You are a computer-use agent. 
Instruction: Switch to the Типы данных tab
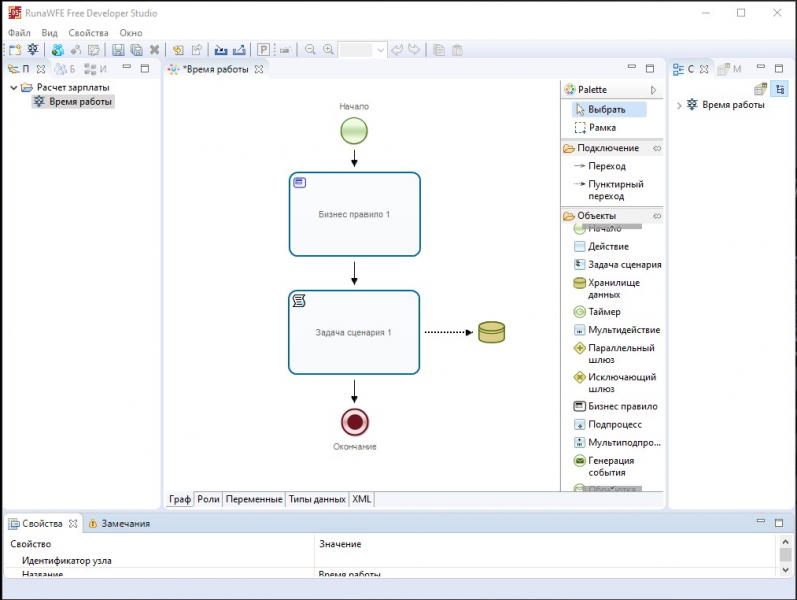(x=317, y=499)
